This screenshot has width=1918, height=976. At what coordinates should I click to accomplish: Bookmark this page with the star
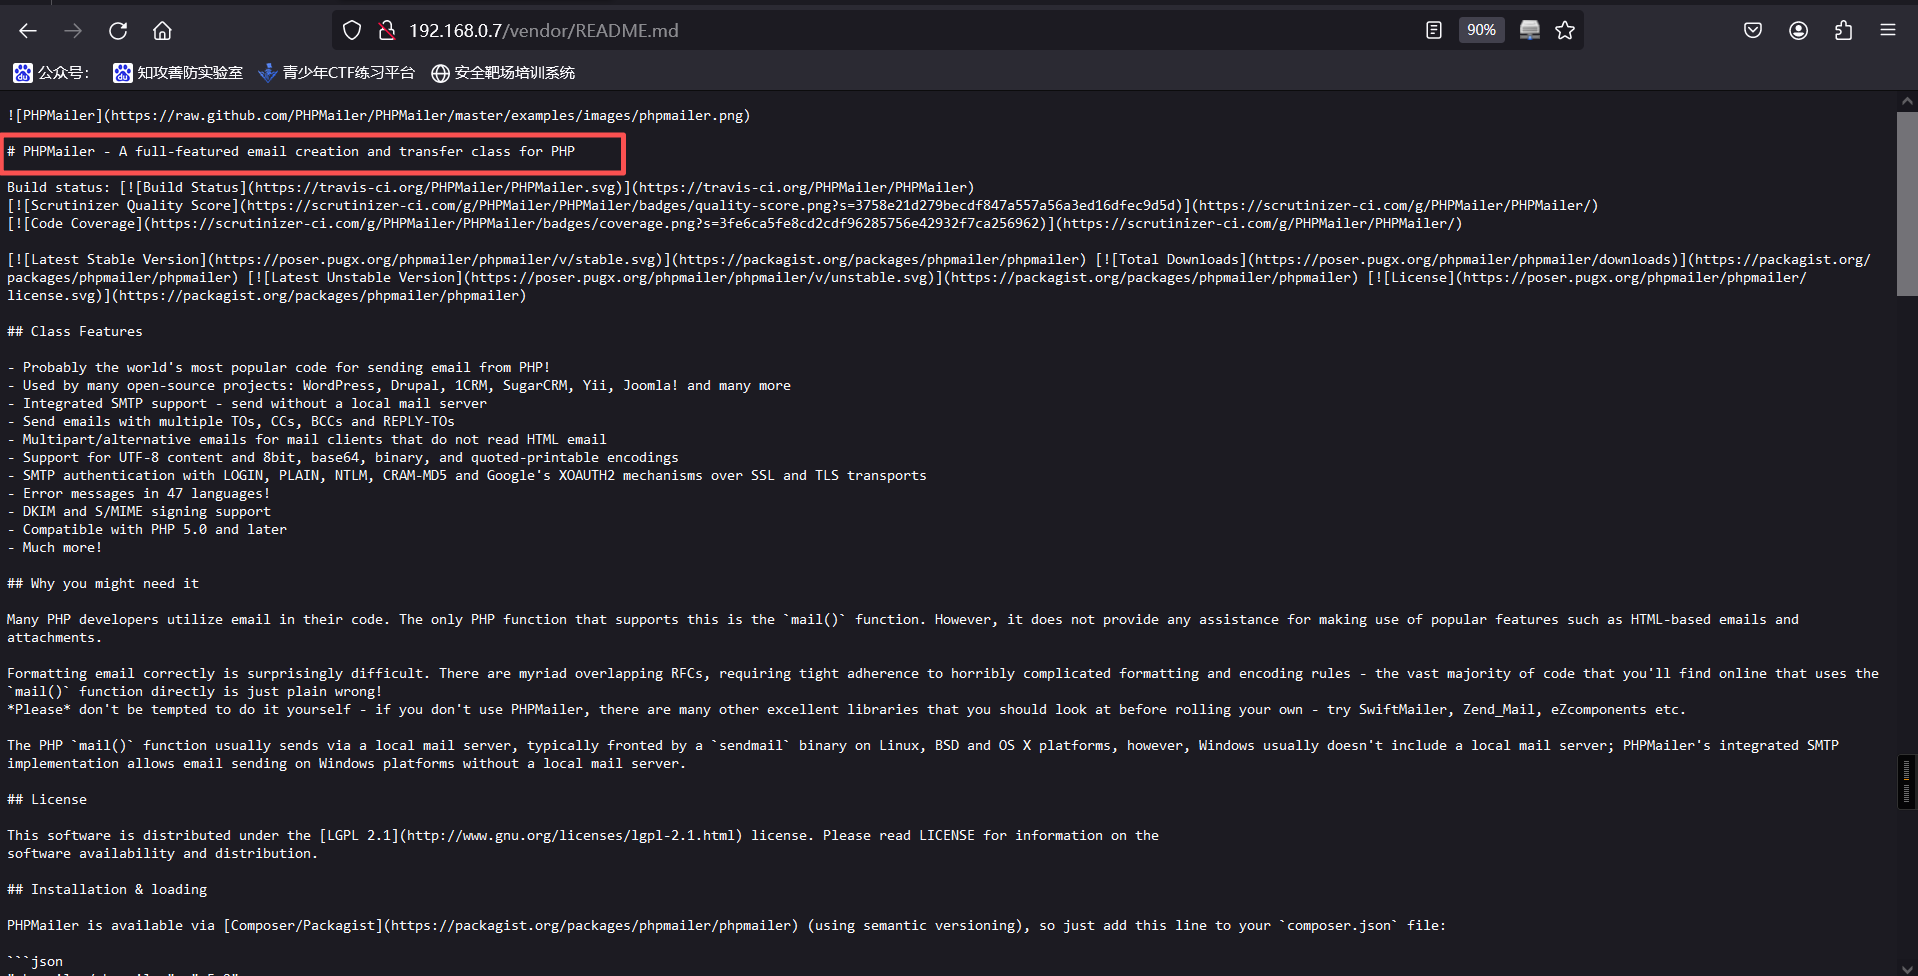1565,31
